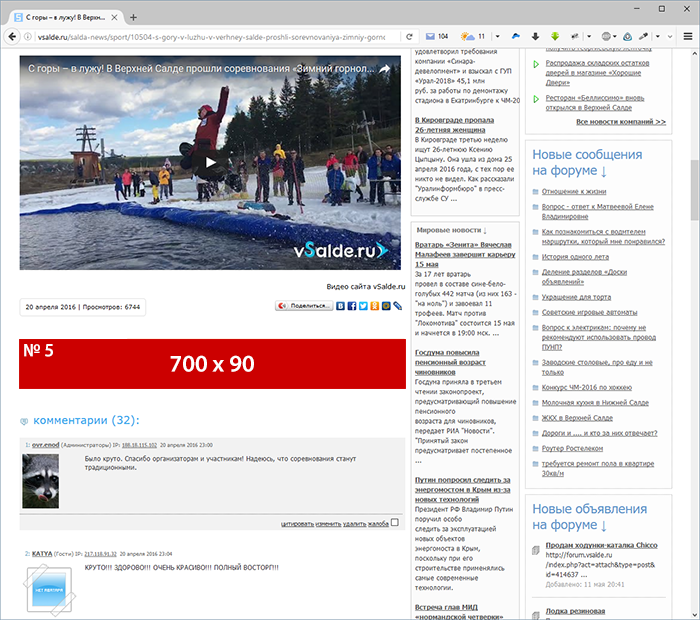Open downloads with the black down arrow
700x620 pixels.
[x=535, y=37]
